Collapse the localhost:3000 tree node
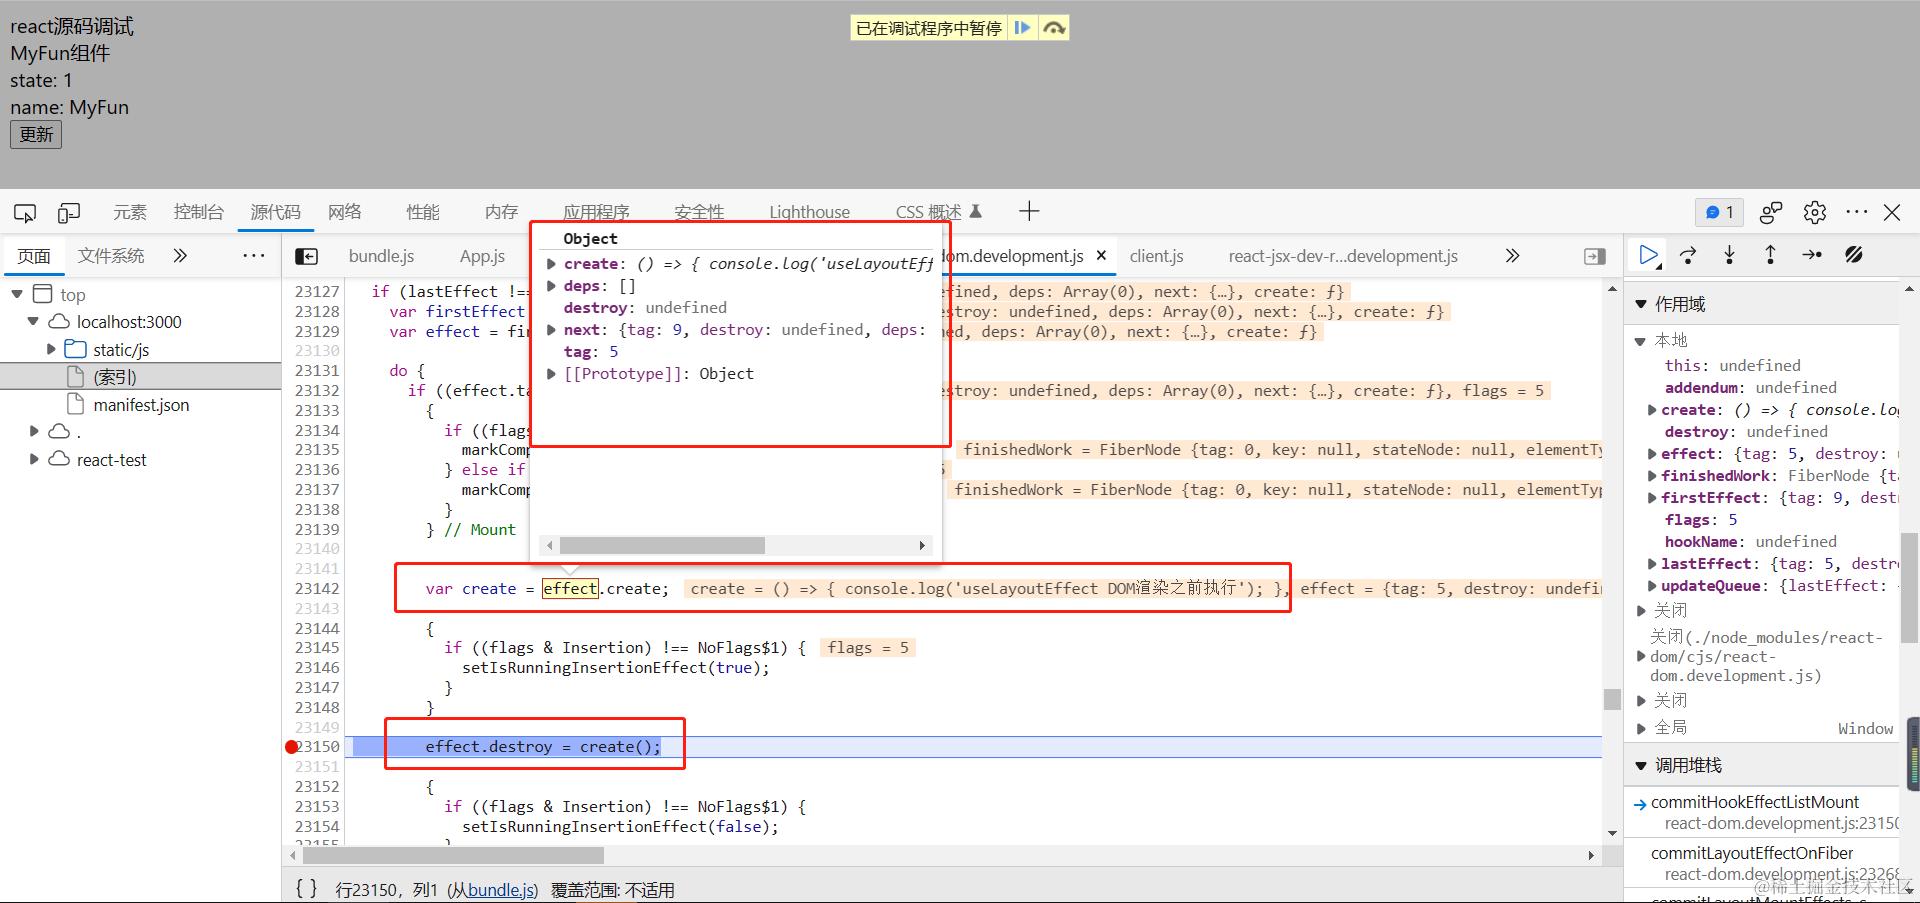Image resolution: width=1920 pixels, height=903 pixels. [x=34, y=322]
